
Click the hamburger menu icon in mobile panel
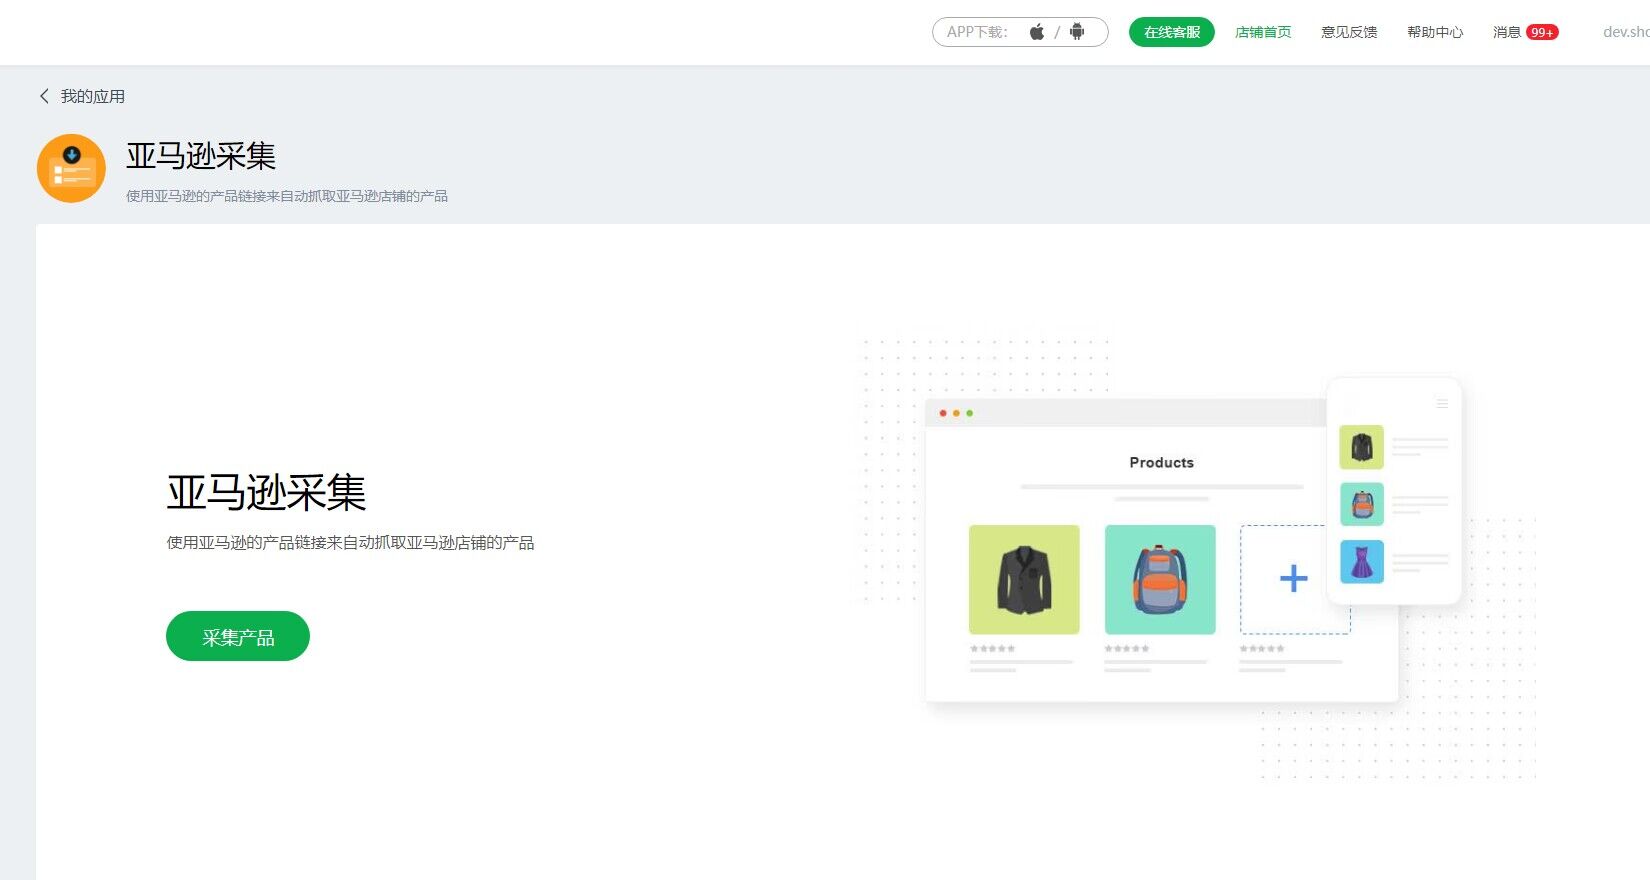(1442, 403)
